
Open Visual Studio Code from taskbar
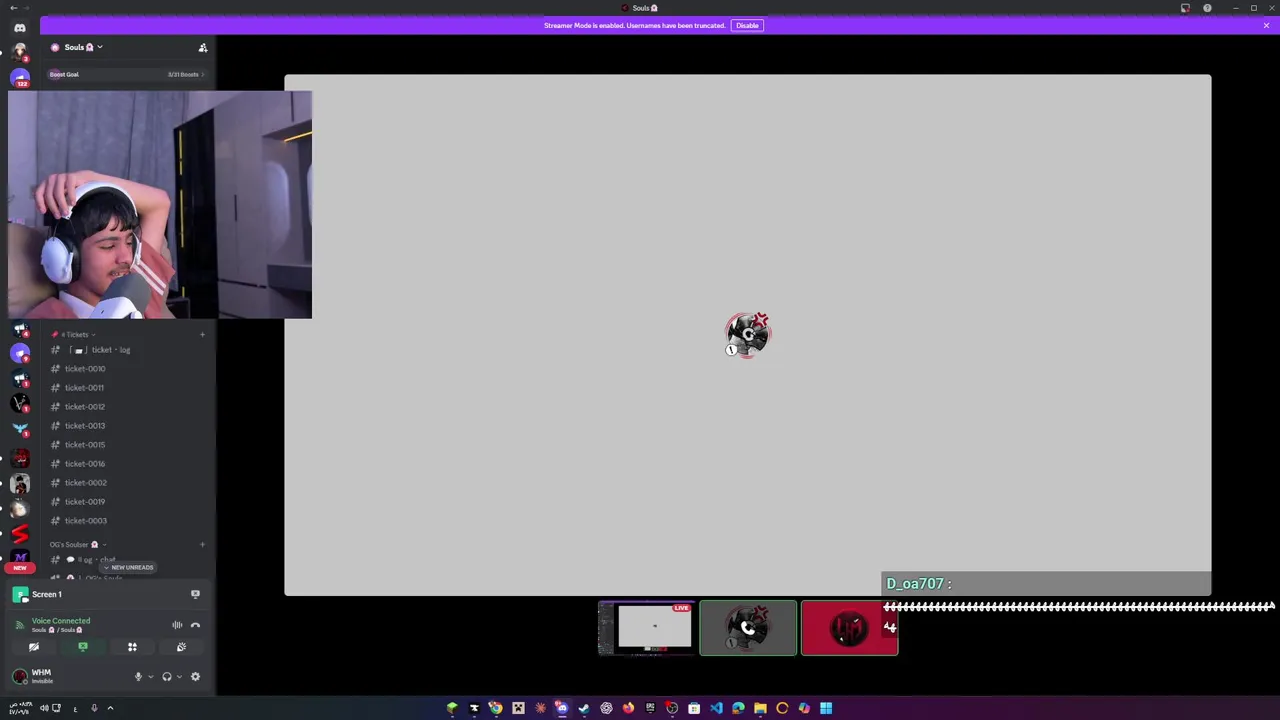pyautogui.click(x=716, y=708)
